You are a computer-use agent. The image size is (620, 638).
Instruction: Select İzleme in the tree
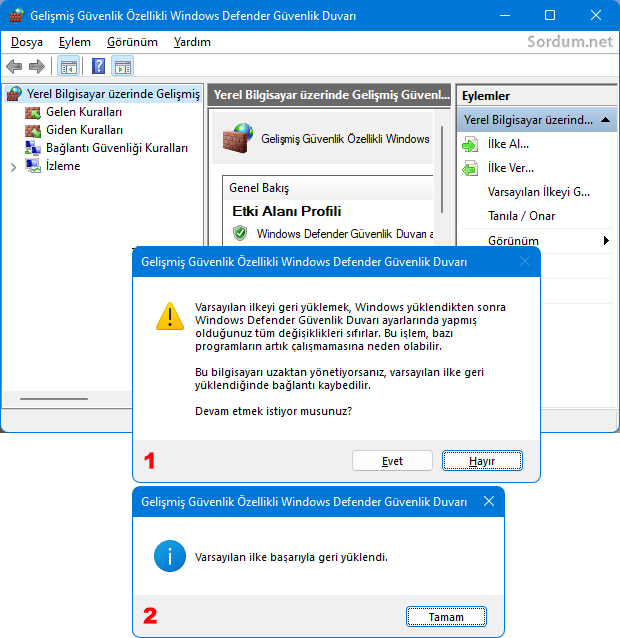click(63, 166)
